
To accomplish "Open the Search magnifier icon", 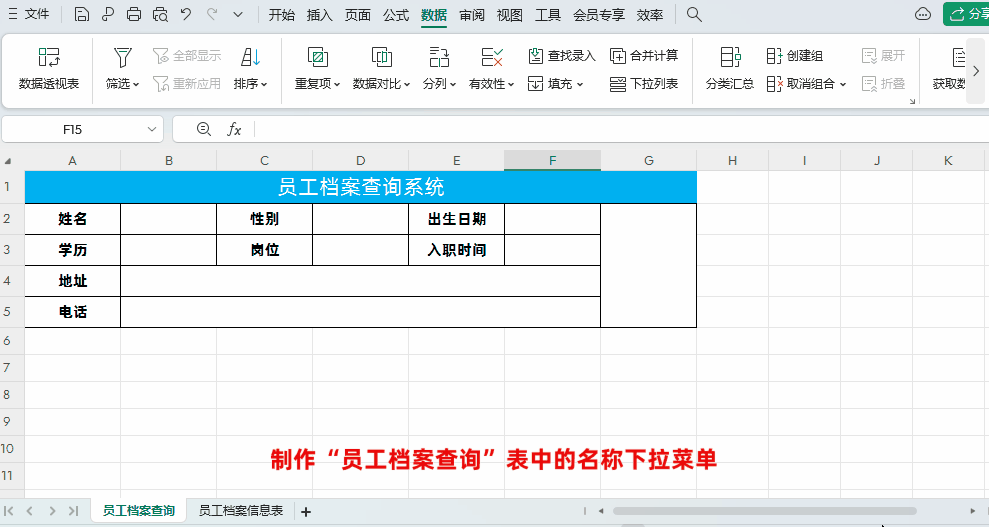I will pyautogui.click(x=694, y=14).
